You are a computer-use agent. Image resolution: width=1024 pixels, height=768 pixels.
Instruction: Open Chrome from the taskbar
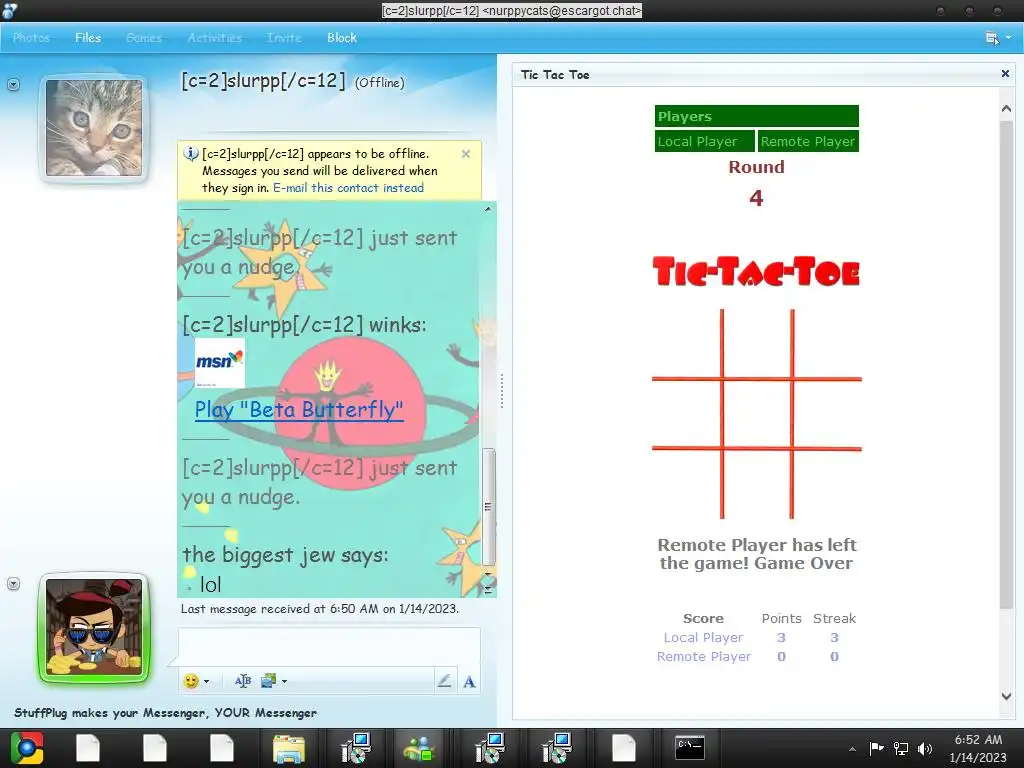pyautogui.click(x=27, y=748)
